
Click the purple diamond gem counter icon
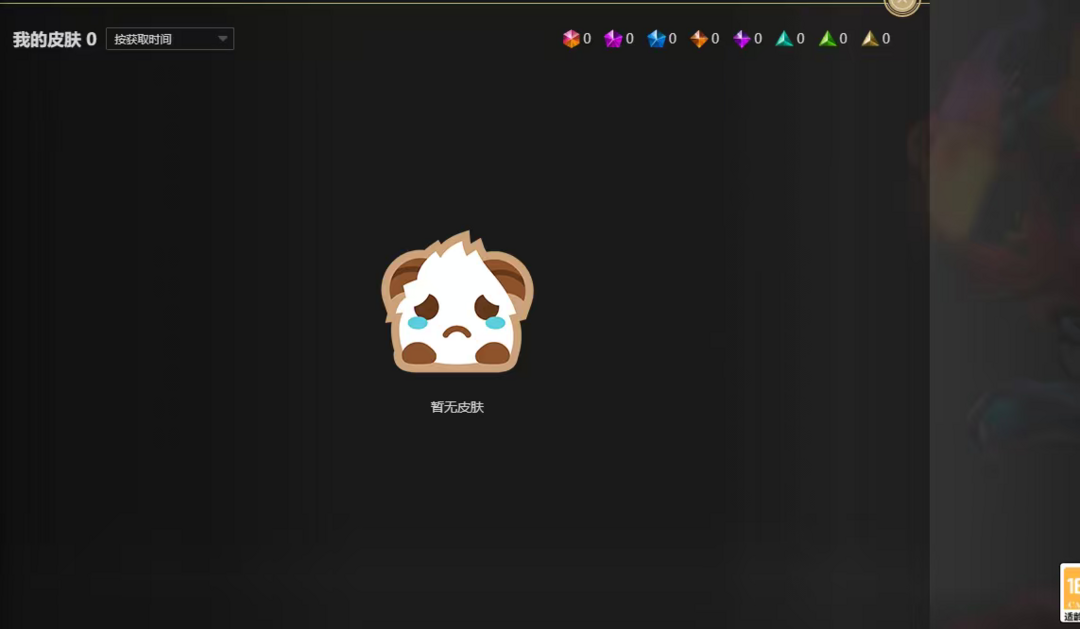coord(742,39)
